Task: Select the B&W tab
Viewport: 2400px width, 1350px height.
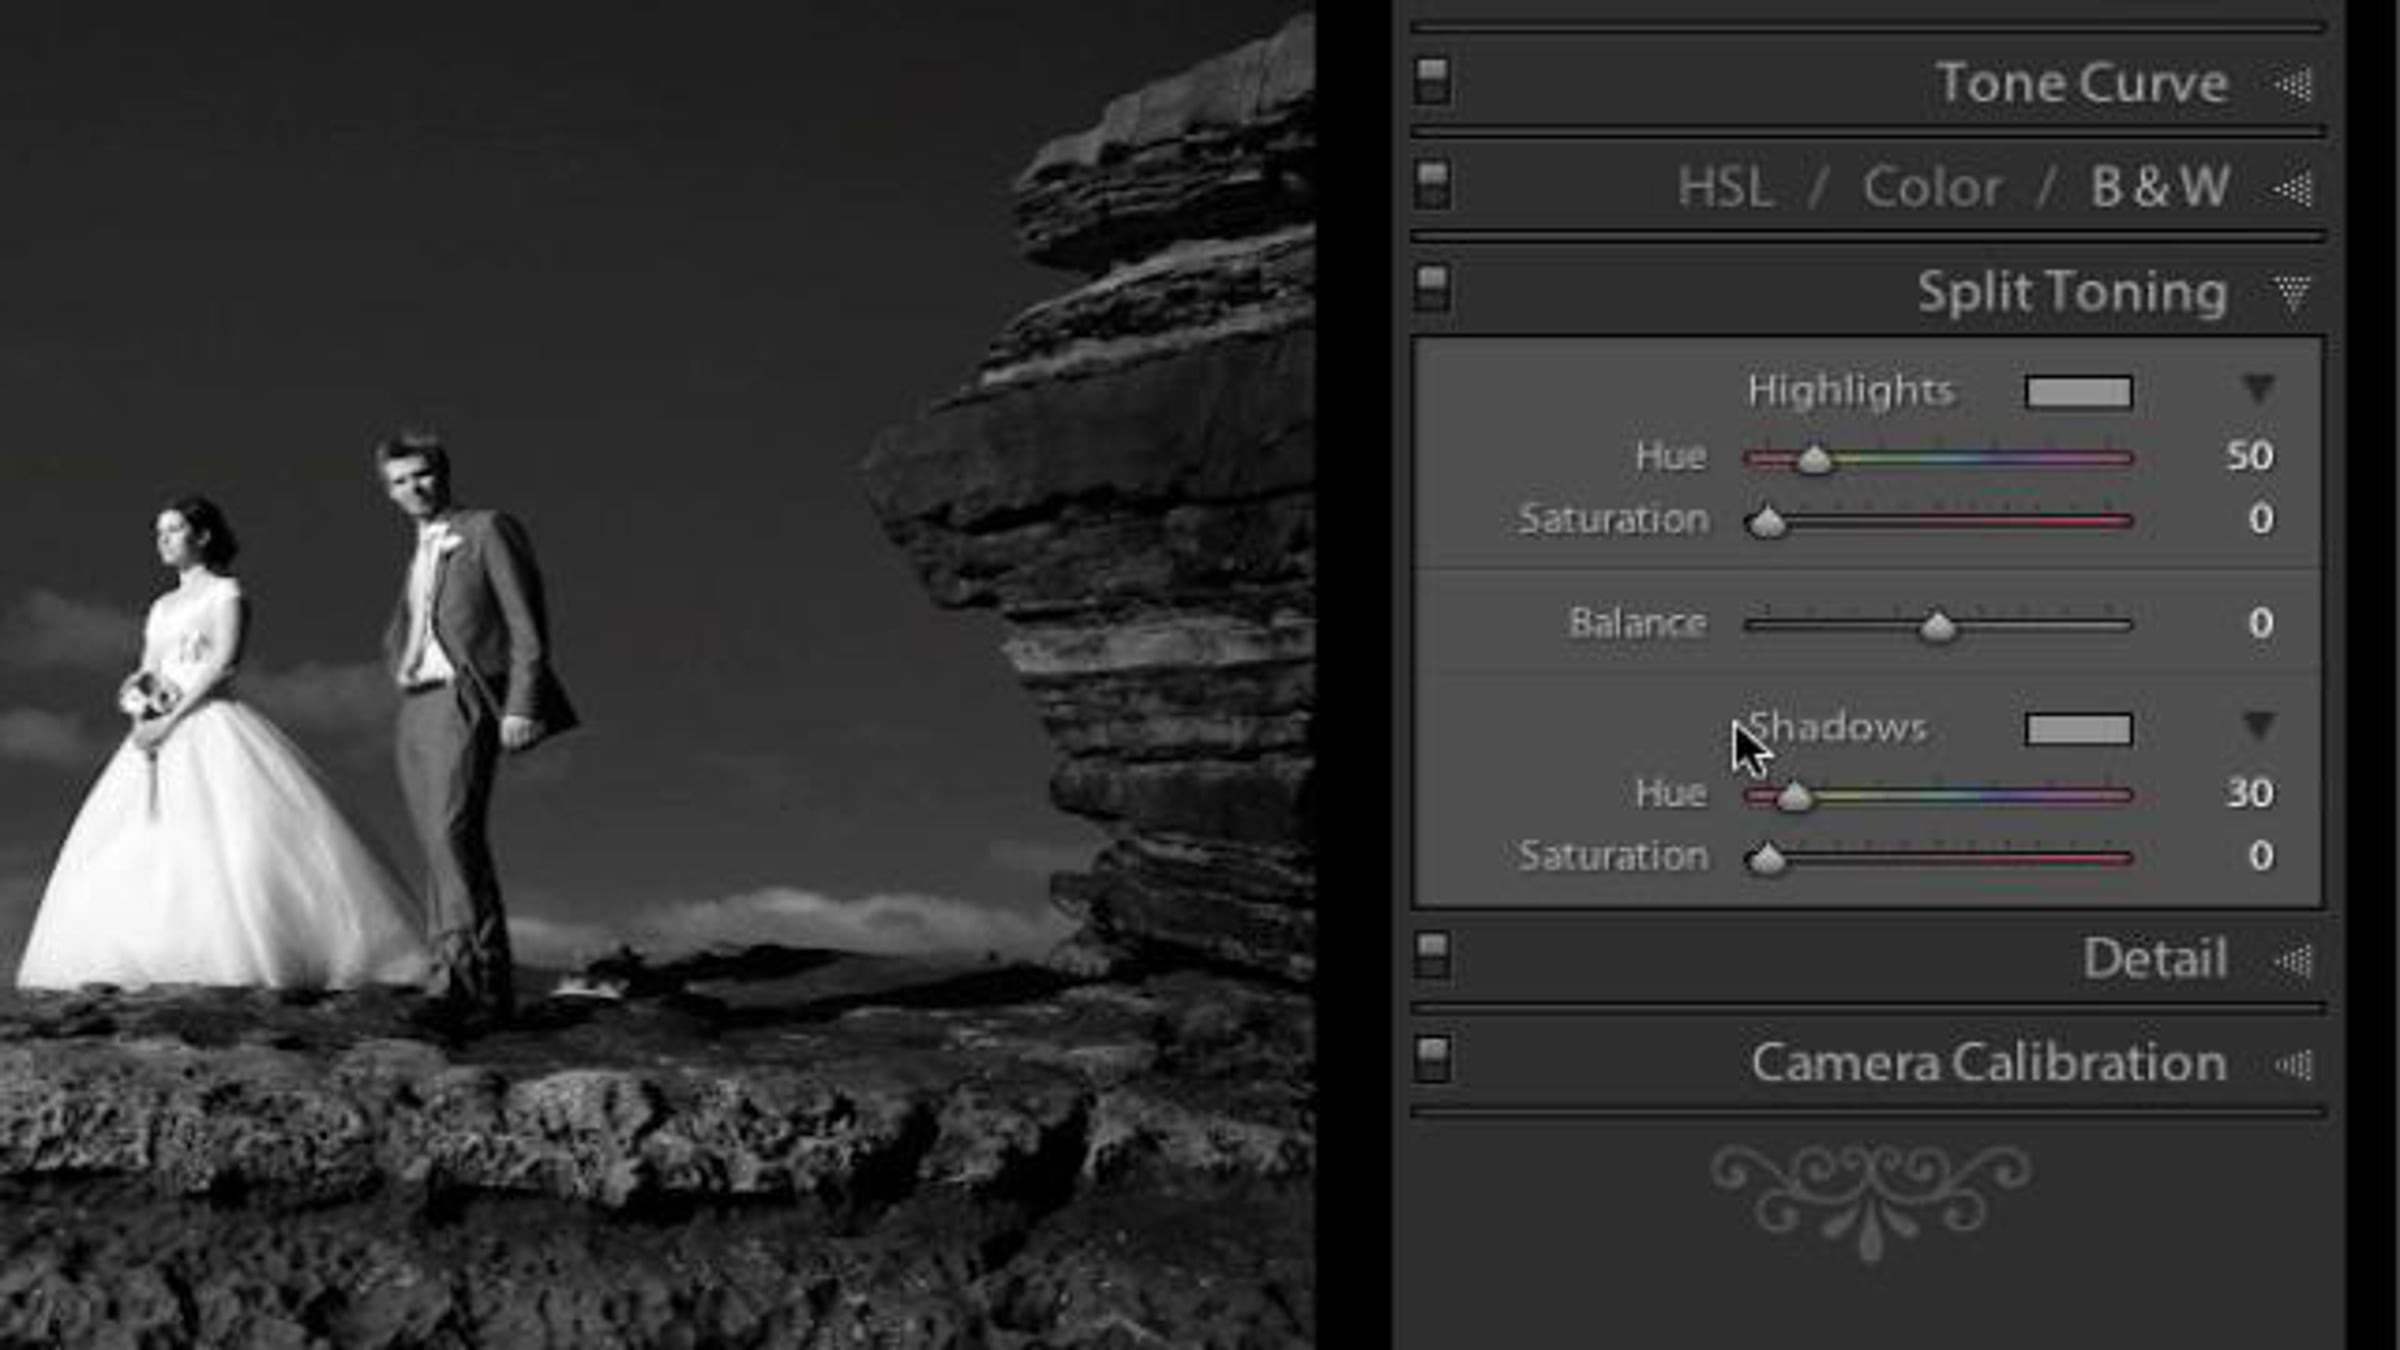Action: pos(2160,187)
